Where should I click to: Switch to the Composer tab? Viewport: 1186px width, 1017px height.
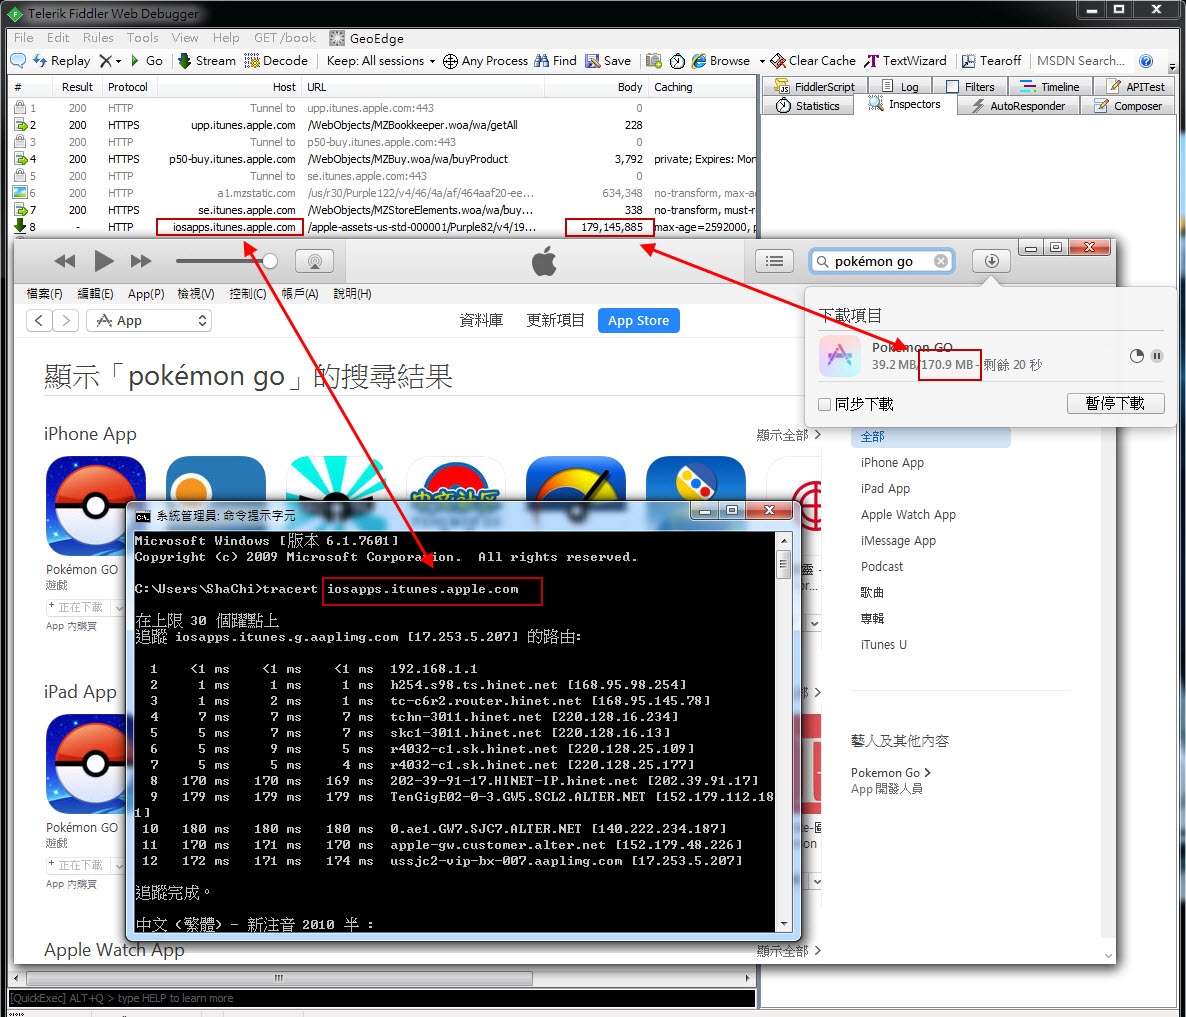(1128, 106)
